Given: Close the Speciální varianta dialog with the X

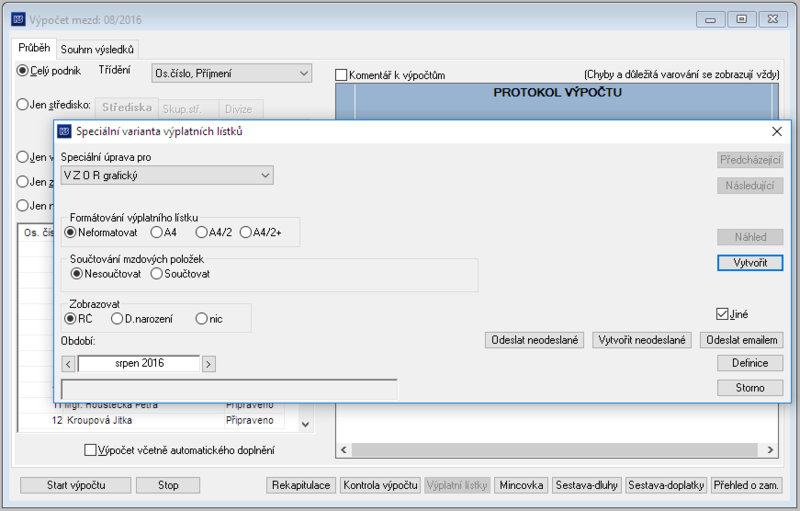Looking at the screenshot, I should (777, 132).
